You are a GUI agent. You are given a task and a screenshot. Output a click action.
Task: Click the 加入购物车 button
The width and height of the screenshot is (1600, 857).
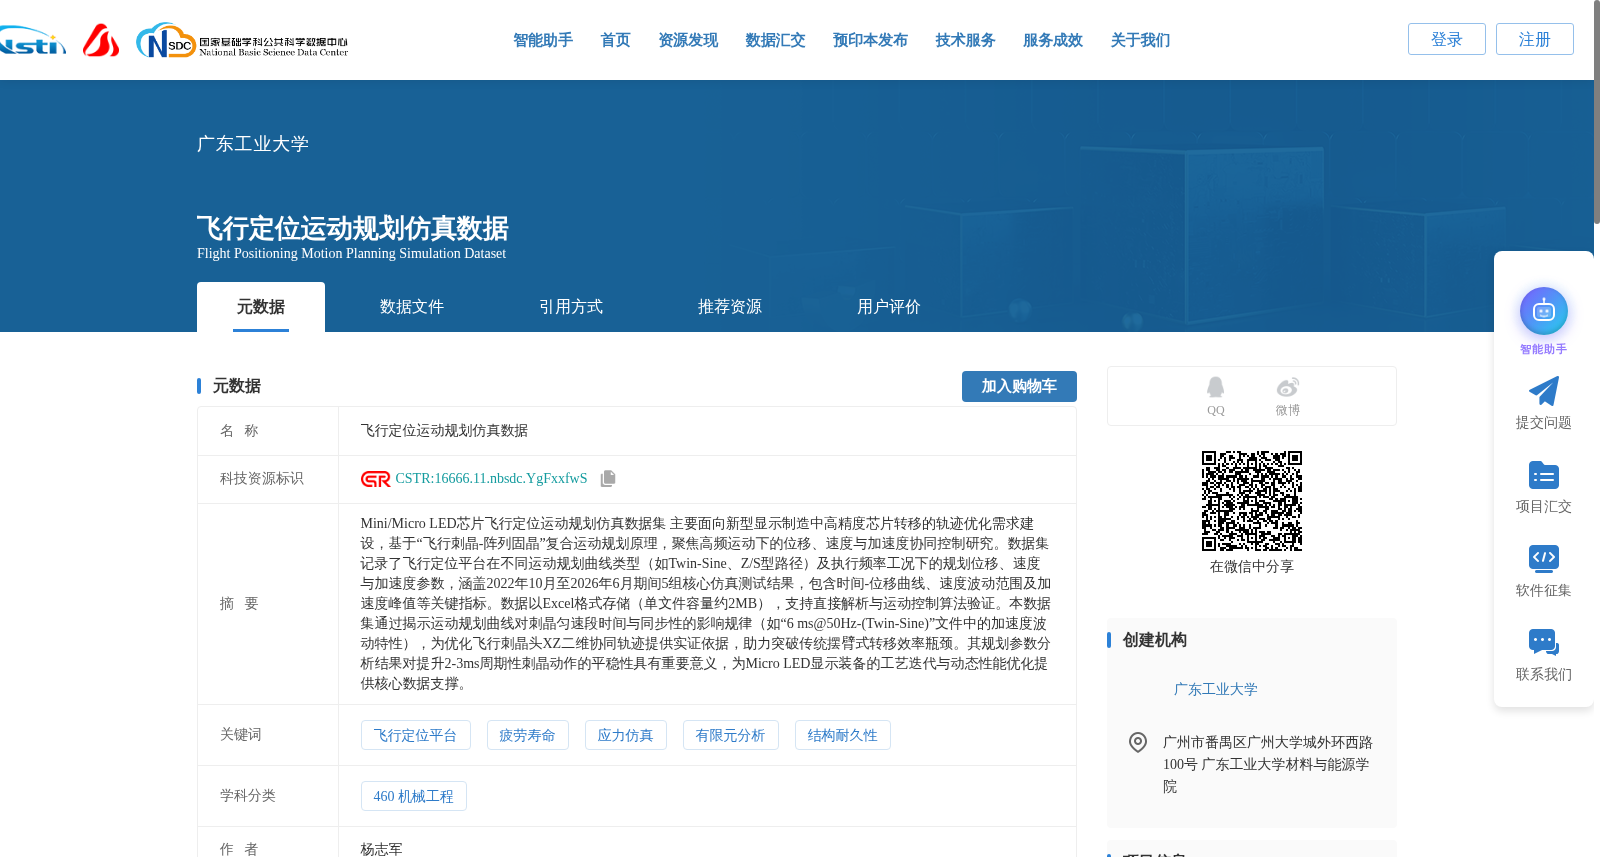1019,386
